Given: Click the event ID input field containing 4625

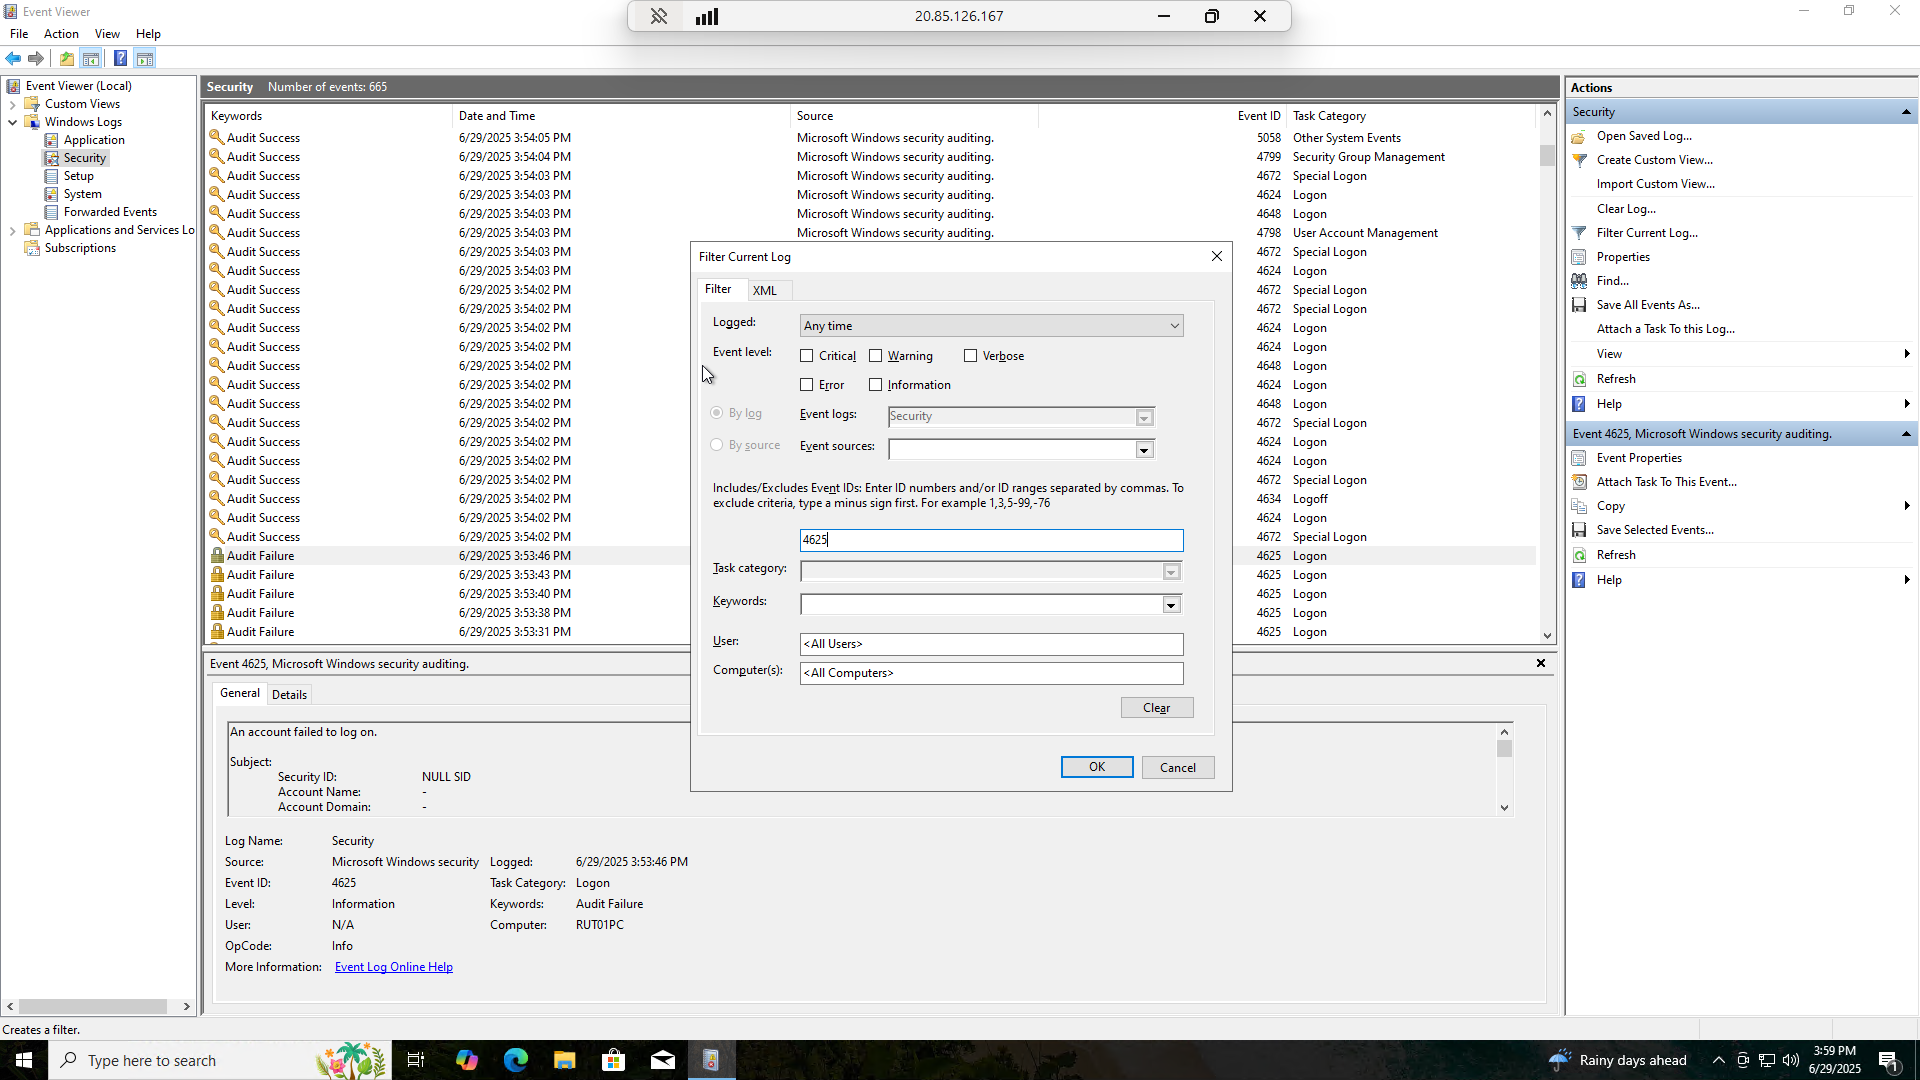Looking at the screenshot, I should [x=991, y=540].
